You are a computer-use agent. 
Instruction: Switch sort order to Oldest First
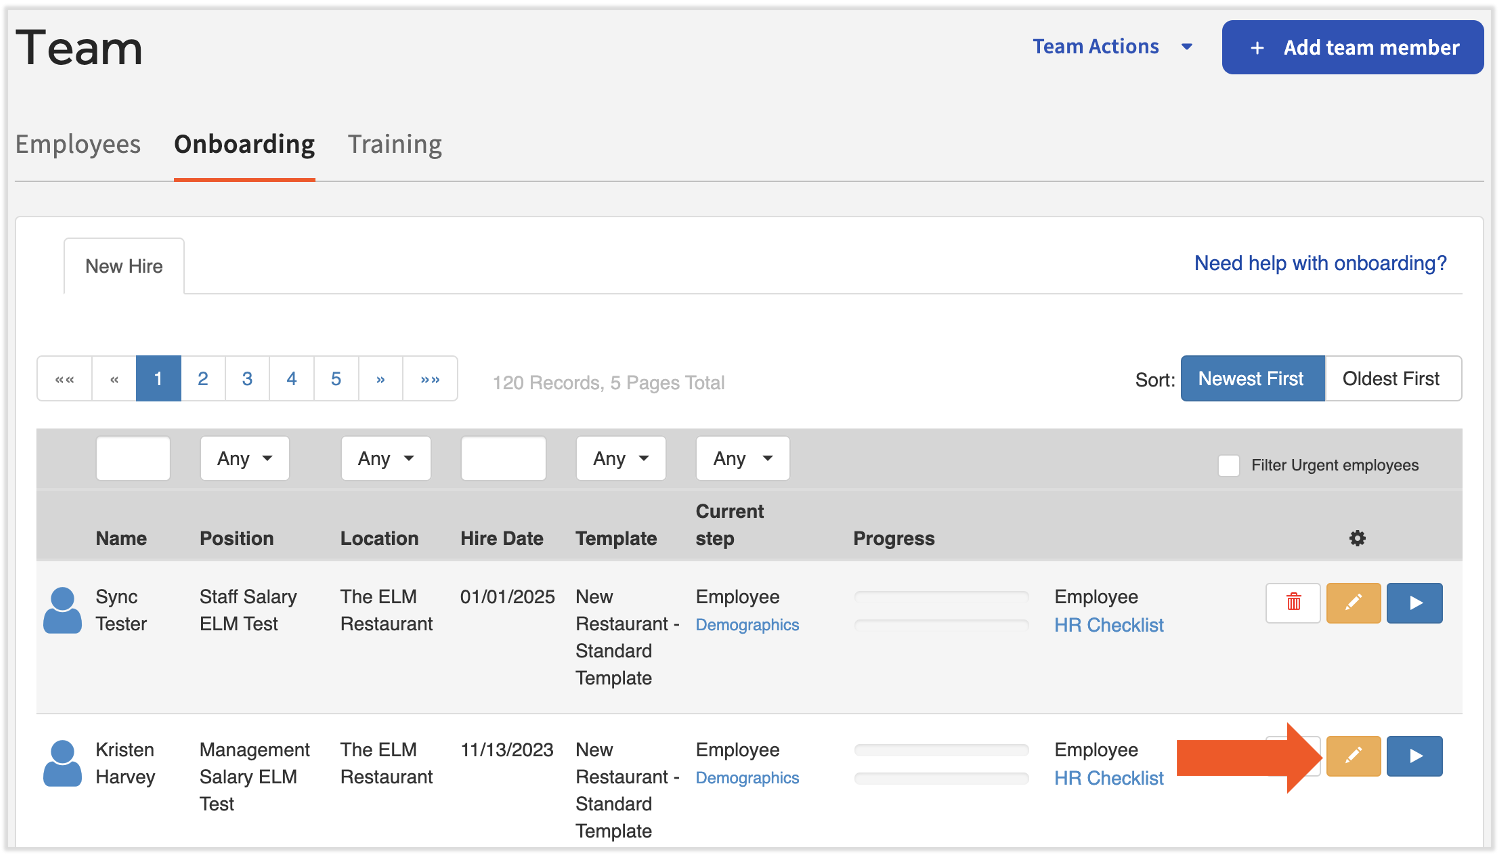coord(1392,378)
